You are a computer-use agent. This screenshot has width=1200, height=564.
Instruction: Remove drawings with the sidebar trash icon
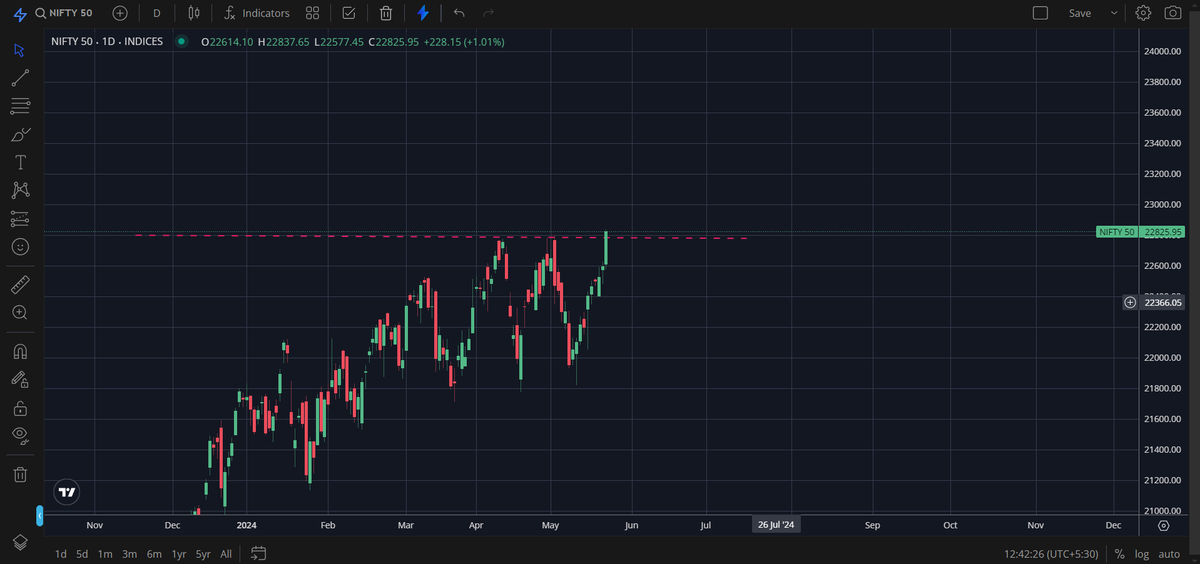point(20,474)
